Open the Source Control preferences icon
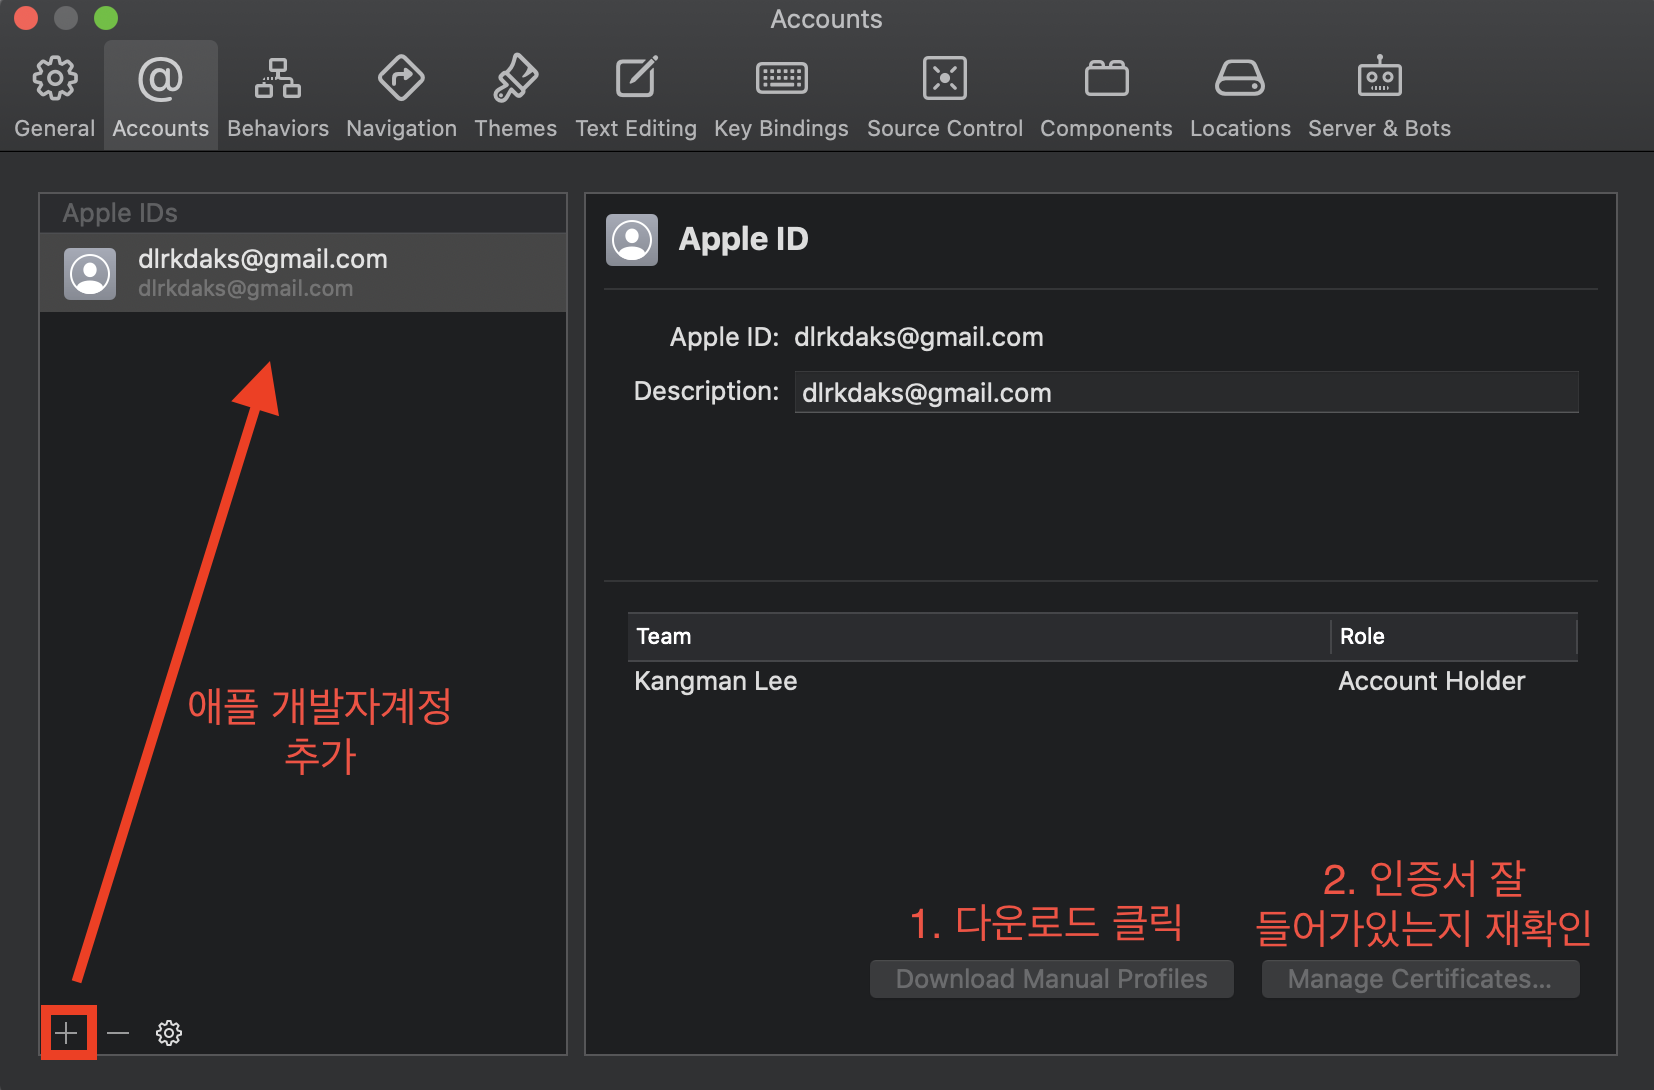This screenshot has width=1654, height=1090. coord(945,78)
